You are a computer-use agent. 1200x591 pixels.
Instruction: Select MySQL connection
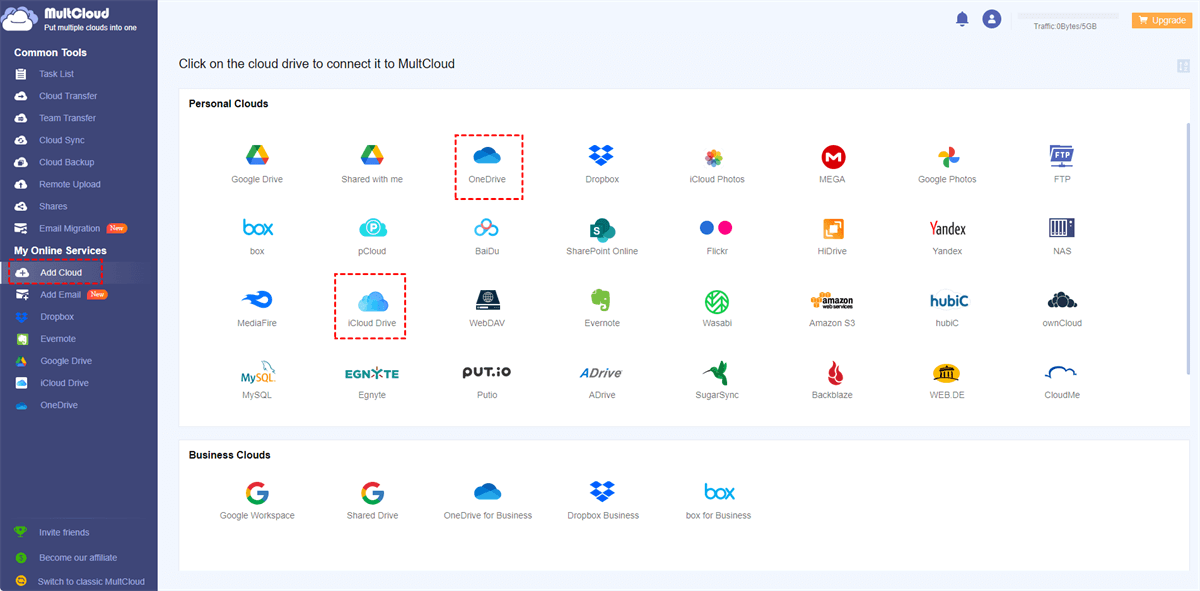257,381
